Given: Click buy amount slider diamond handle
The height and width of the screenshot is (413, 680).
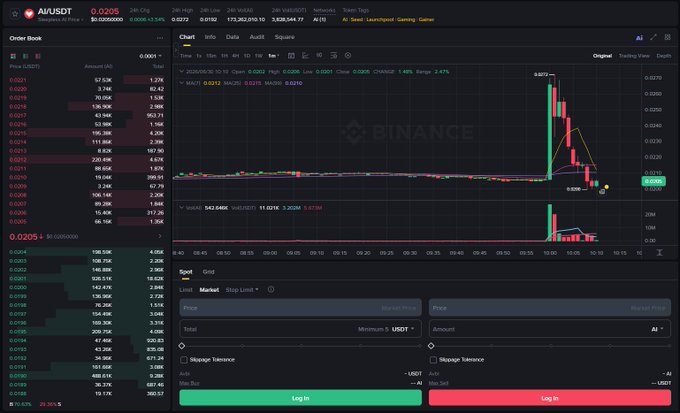Looking at the screenshot, I should coord(182,346).
